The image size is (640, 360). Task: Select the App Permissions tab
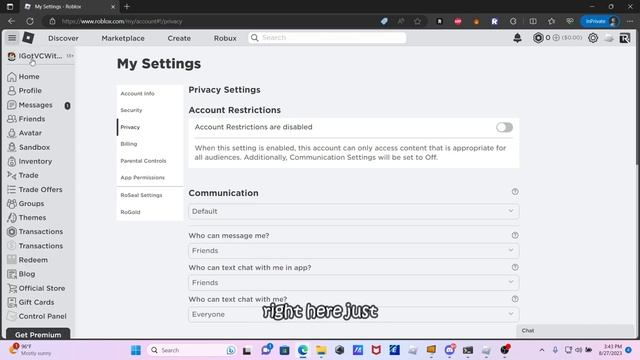[142, 178]
